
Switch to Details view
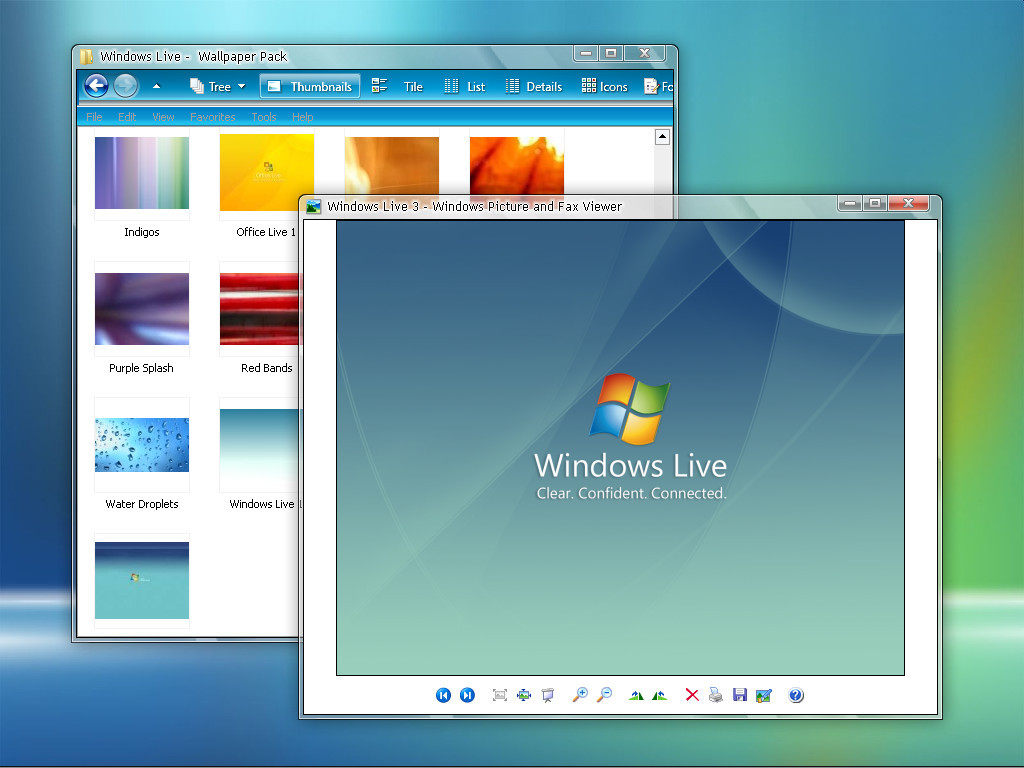click(x=534, y=87)
